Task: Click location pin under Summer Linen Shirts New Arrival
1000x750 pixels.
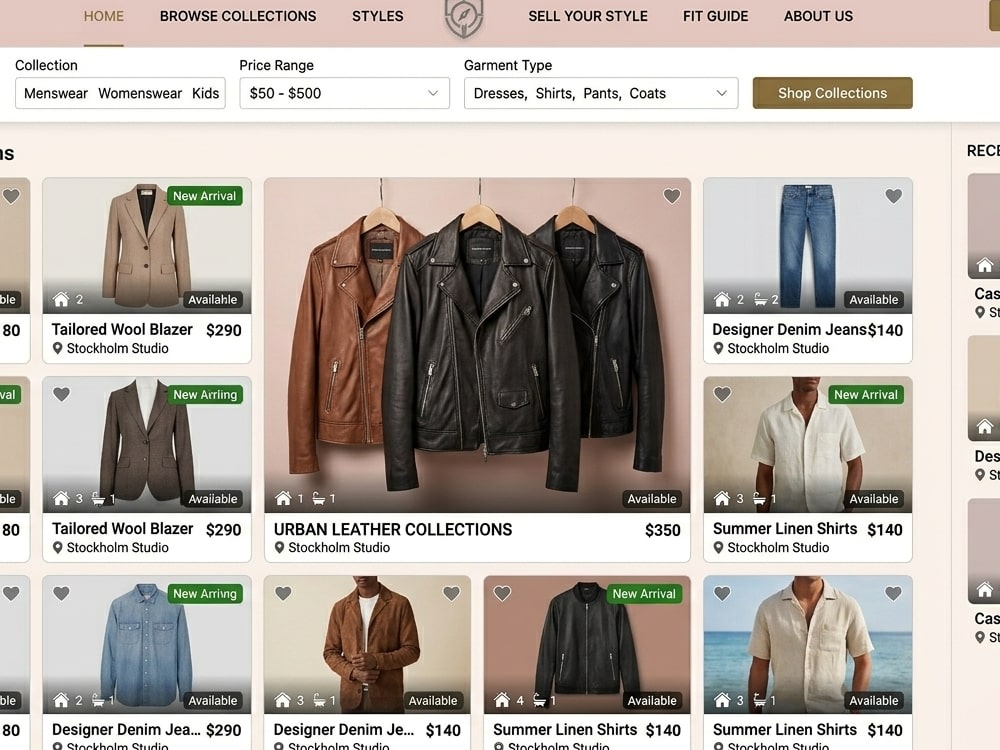Action: click(x=718, y=548)
